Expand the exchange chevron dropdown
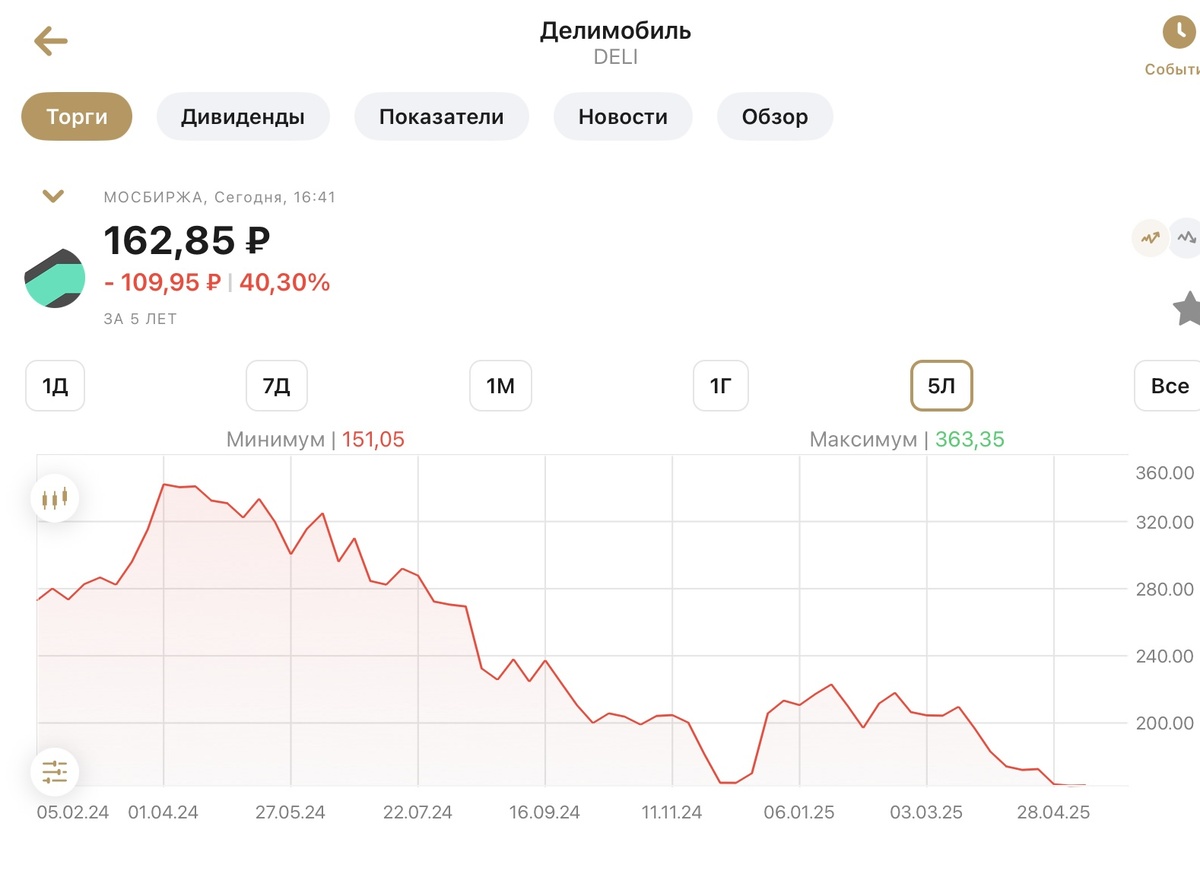 [53, 197]
